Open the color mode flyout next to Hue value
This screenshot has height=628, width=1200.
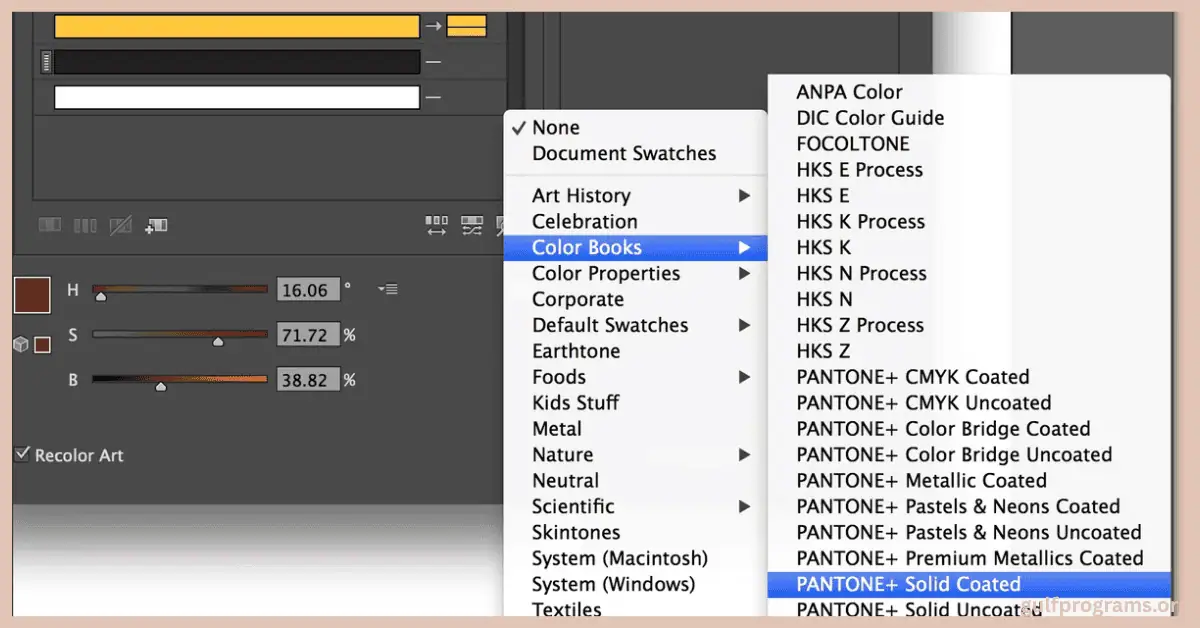click(386, 290)
